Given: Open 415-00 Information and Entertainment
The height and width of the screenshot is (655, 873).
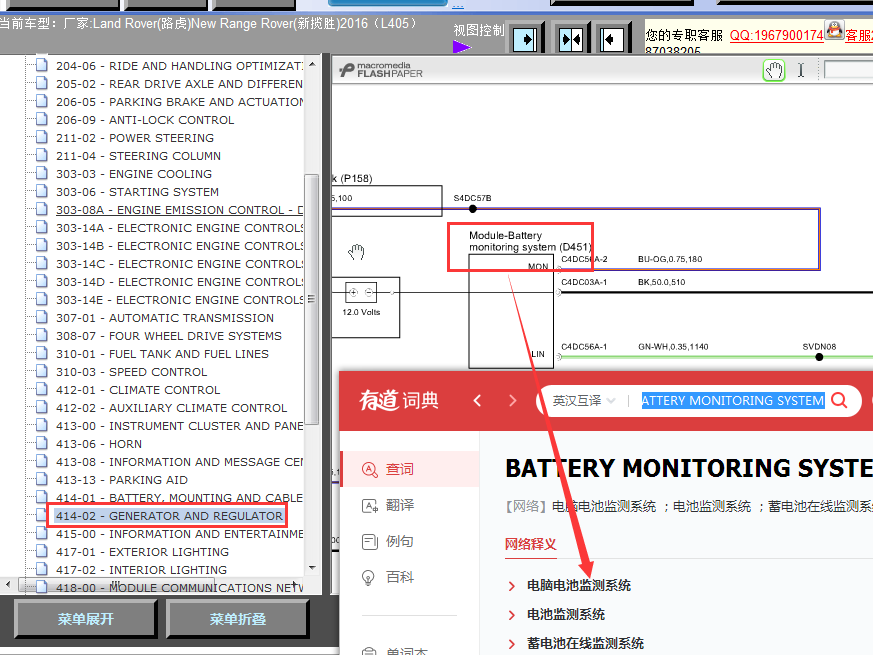Looking at the screenshot, I should pos(179,534).
